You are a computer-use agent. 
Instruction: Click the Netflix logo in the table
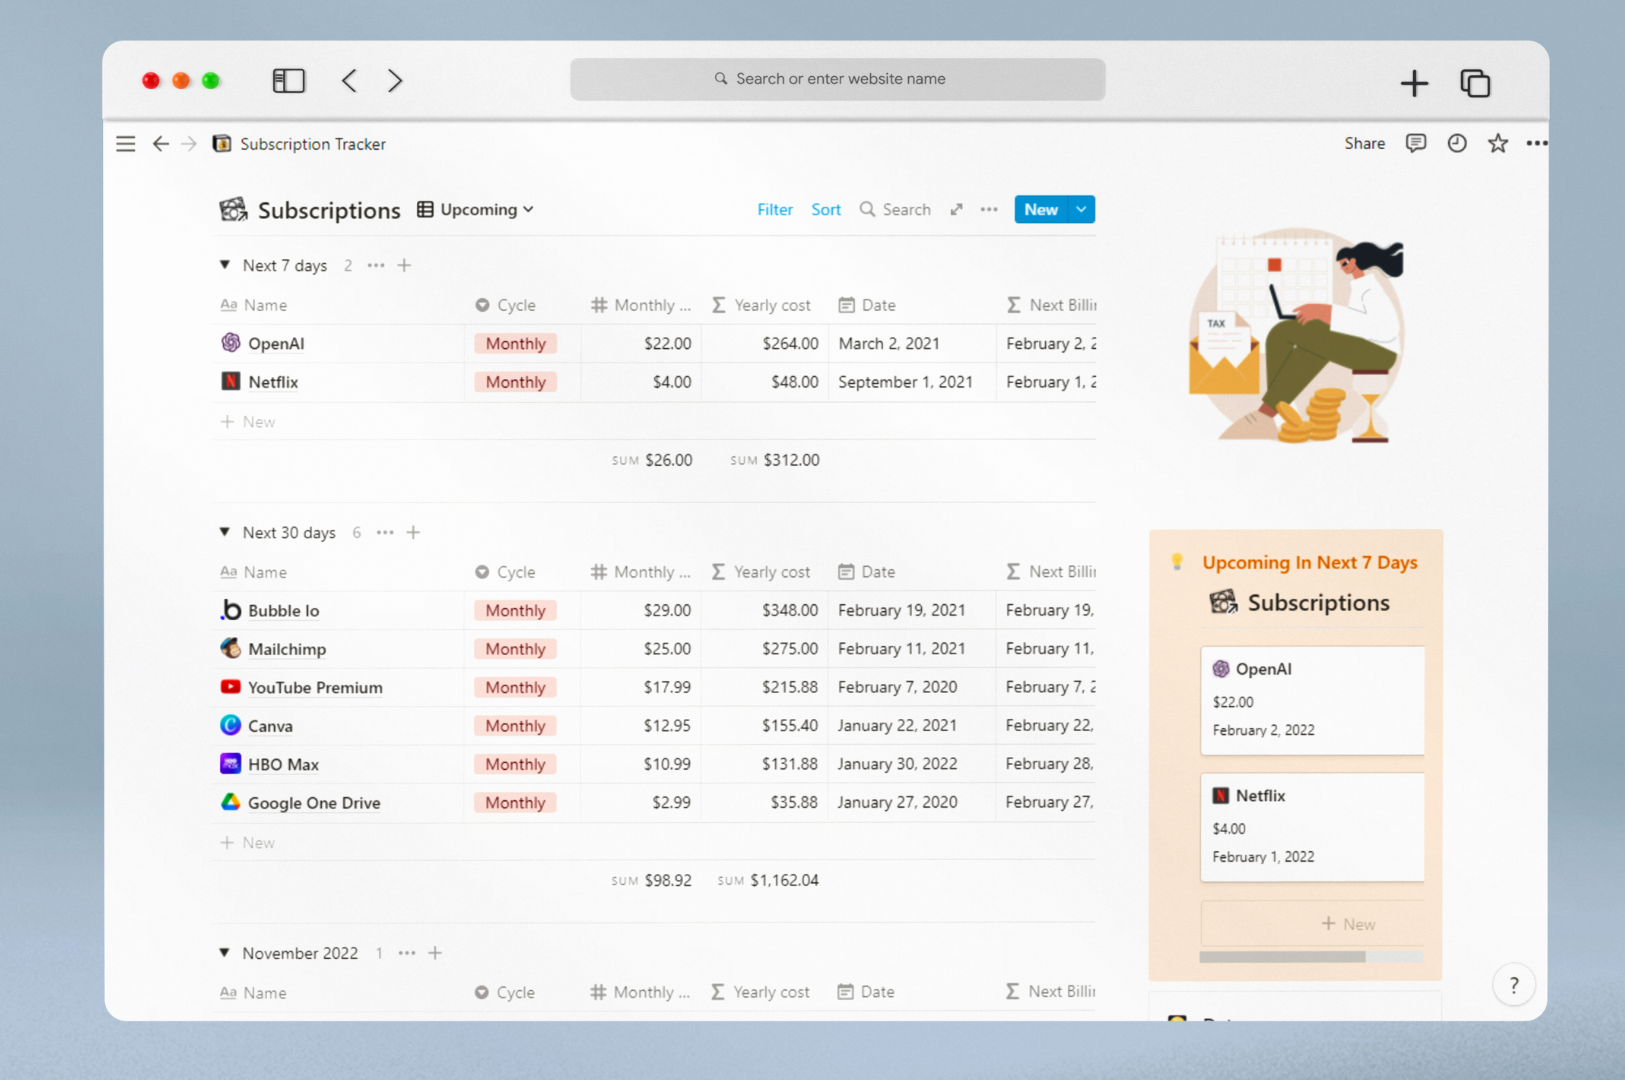click(x=230, y=381)
